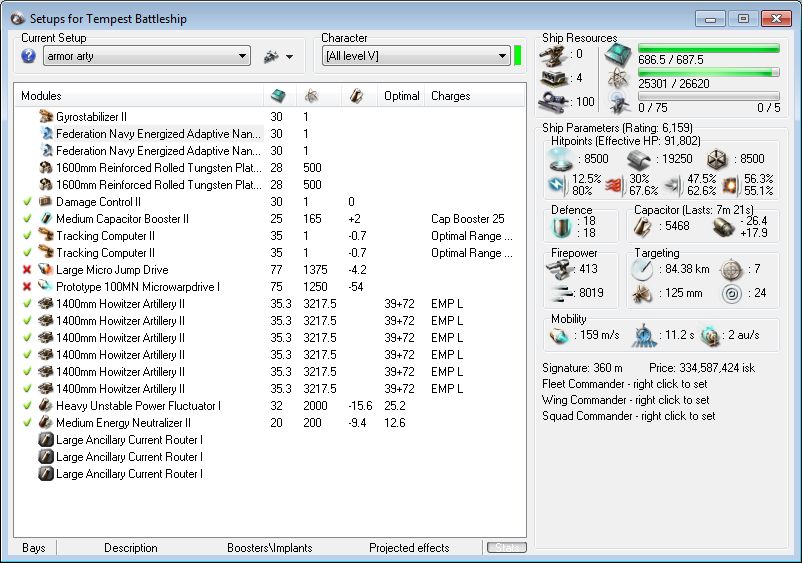Click Squad Commander - right click to set
The image size is (802, 563).
(629, 416)
